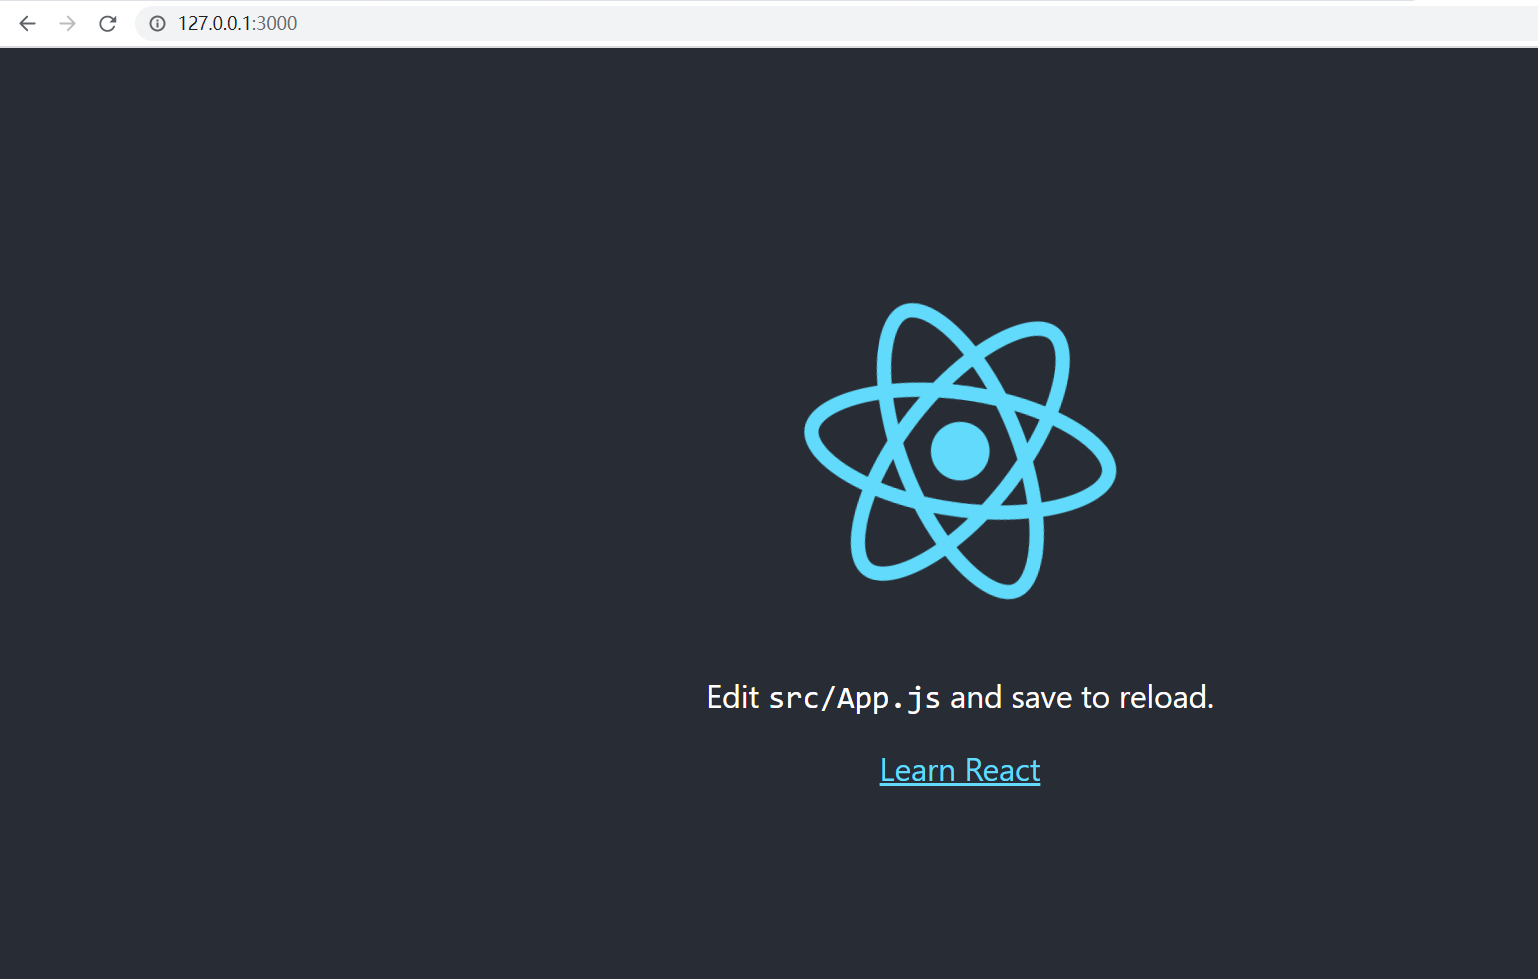Reload the page with the refresh icon
The height and width of the screenshot is (979, 1538).
[108, 23]
